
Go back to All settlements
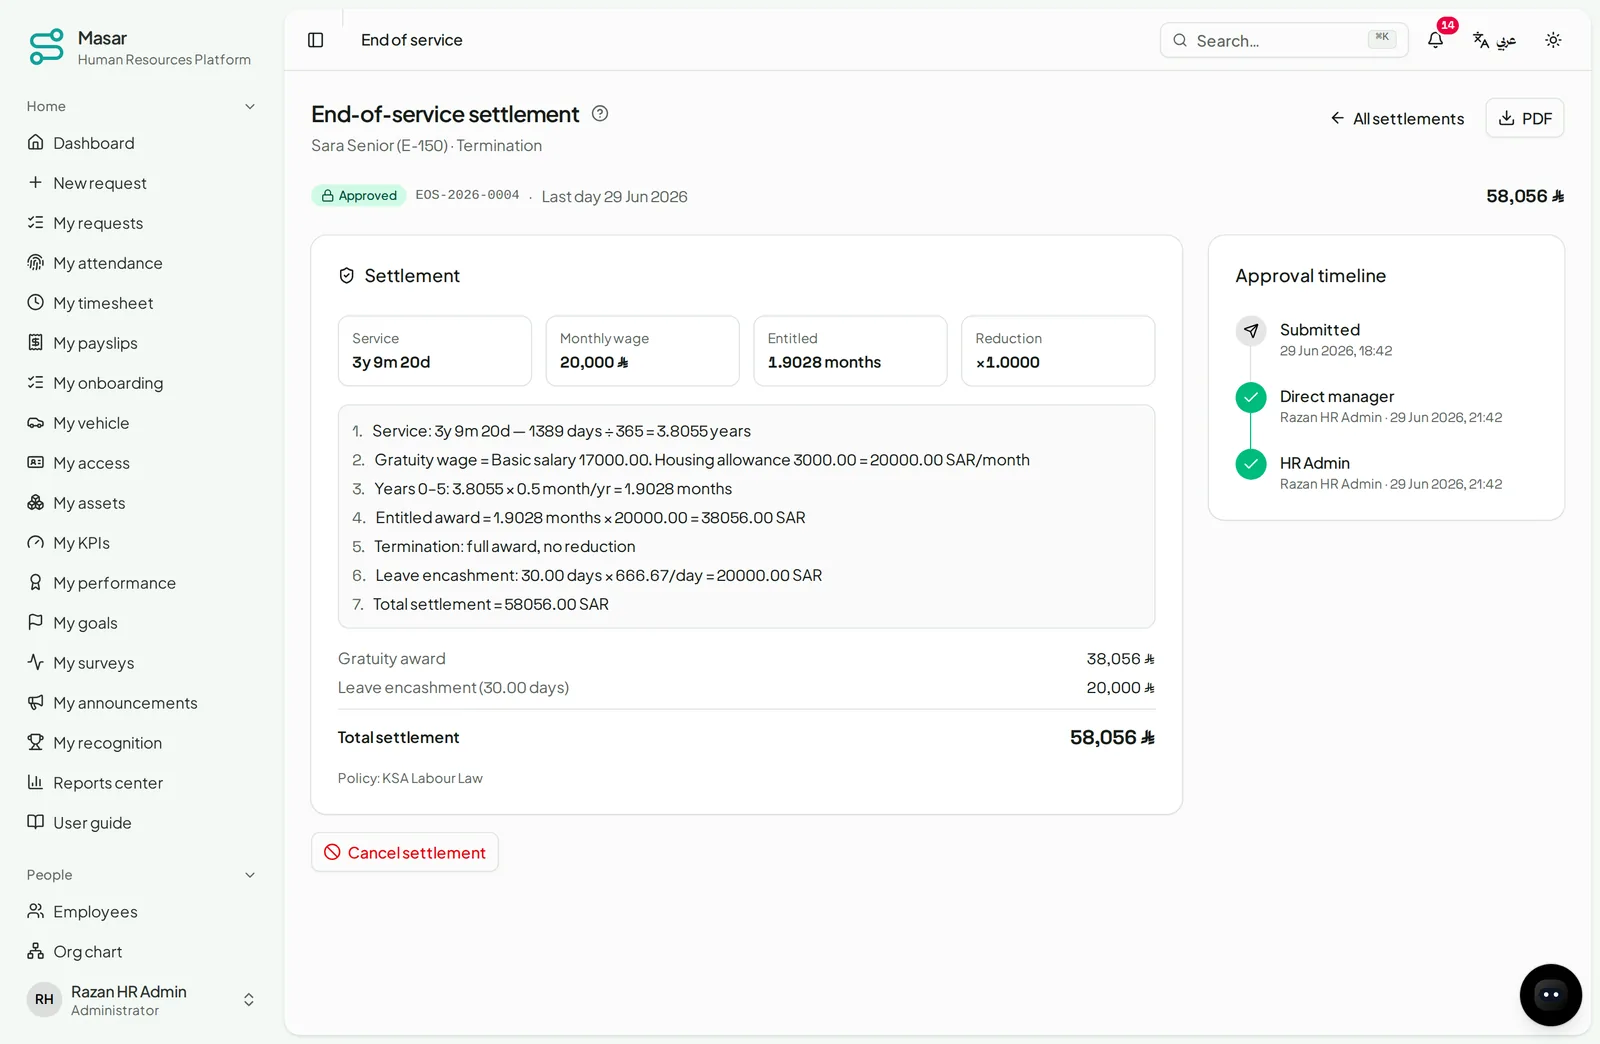(1397, 118)
